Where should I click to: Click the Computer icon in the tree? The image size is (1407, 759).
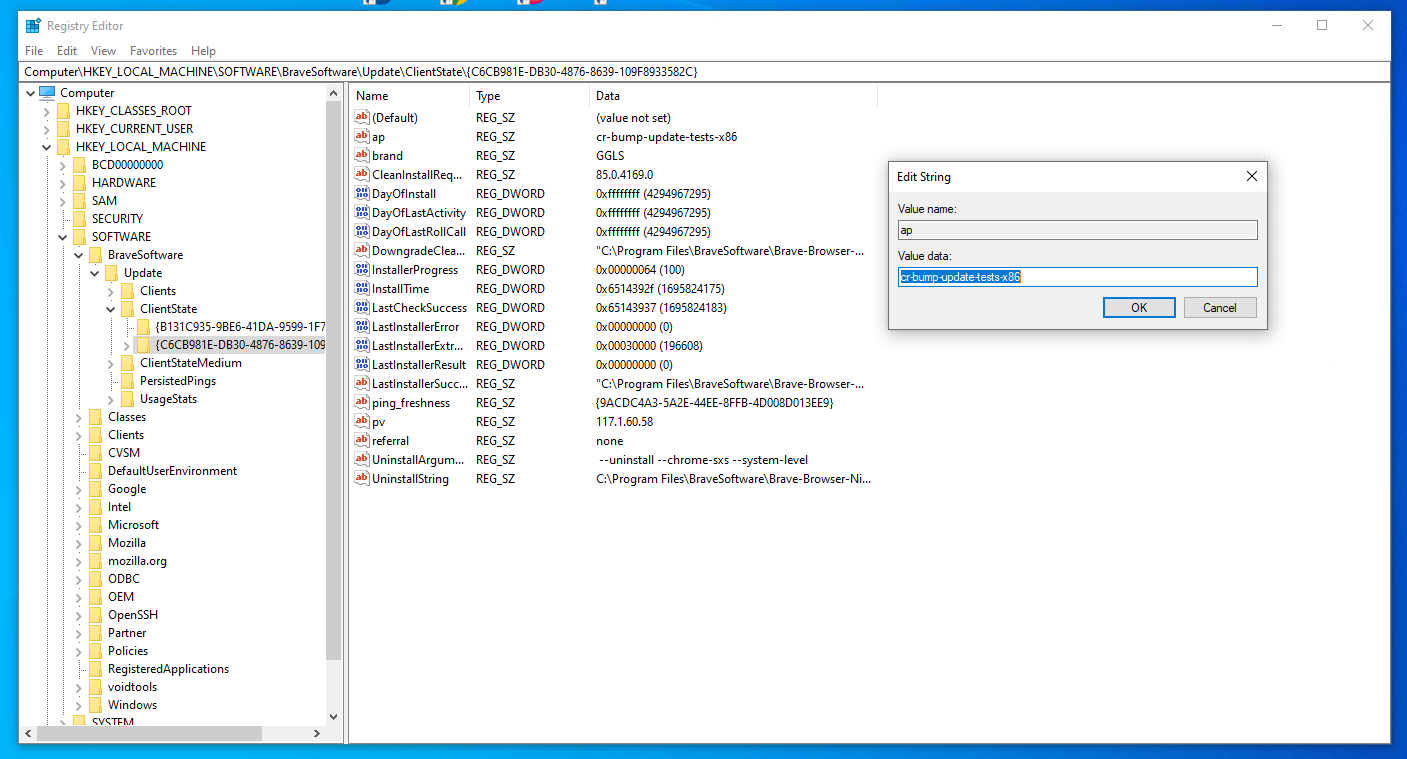[46, 92]
